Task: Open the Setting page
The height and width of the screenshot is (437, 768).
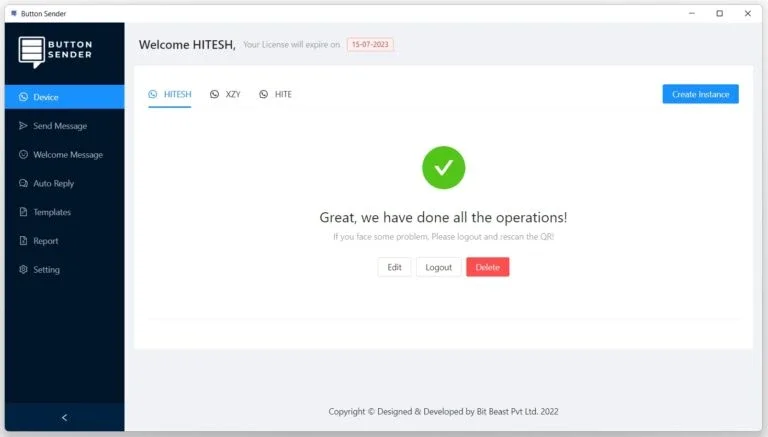Action: tap(65, 269)
